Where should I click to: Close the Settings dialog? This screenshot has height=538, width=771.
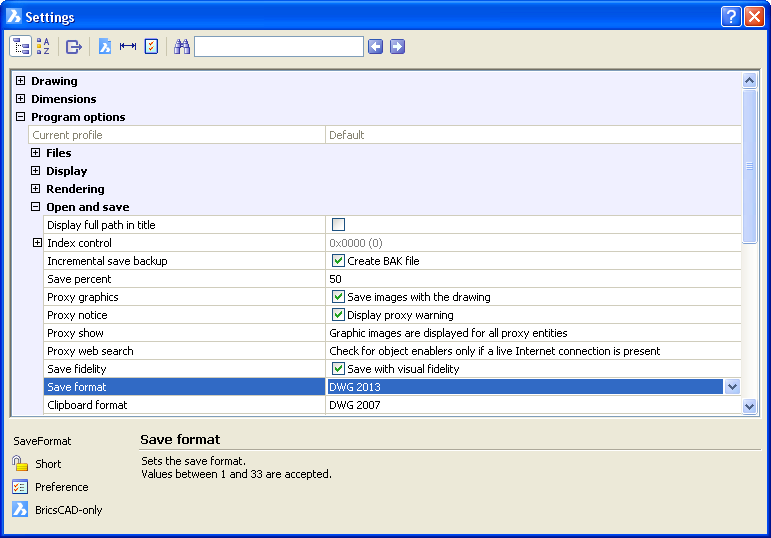tap(754, 16)
